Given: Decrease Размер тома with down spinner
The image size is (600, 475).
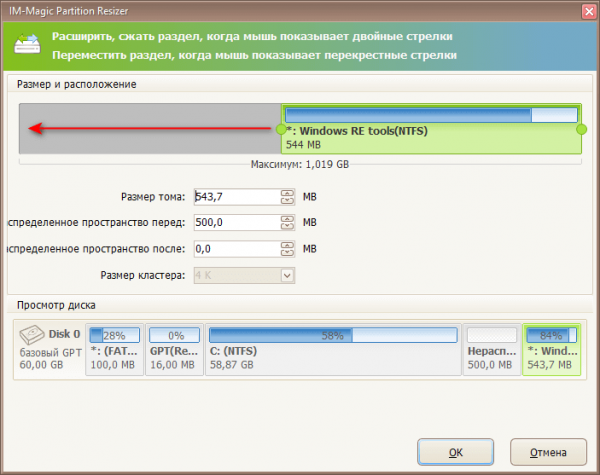Looking at the screenshot, I should click(287, 201).
